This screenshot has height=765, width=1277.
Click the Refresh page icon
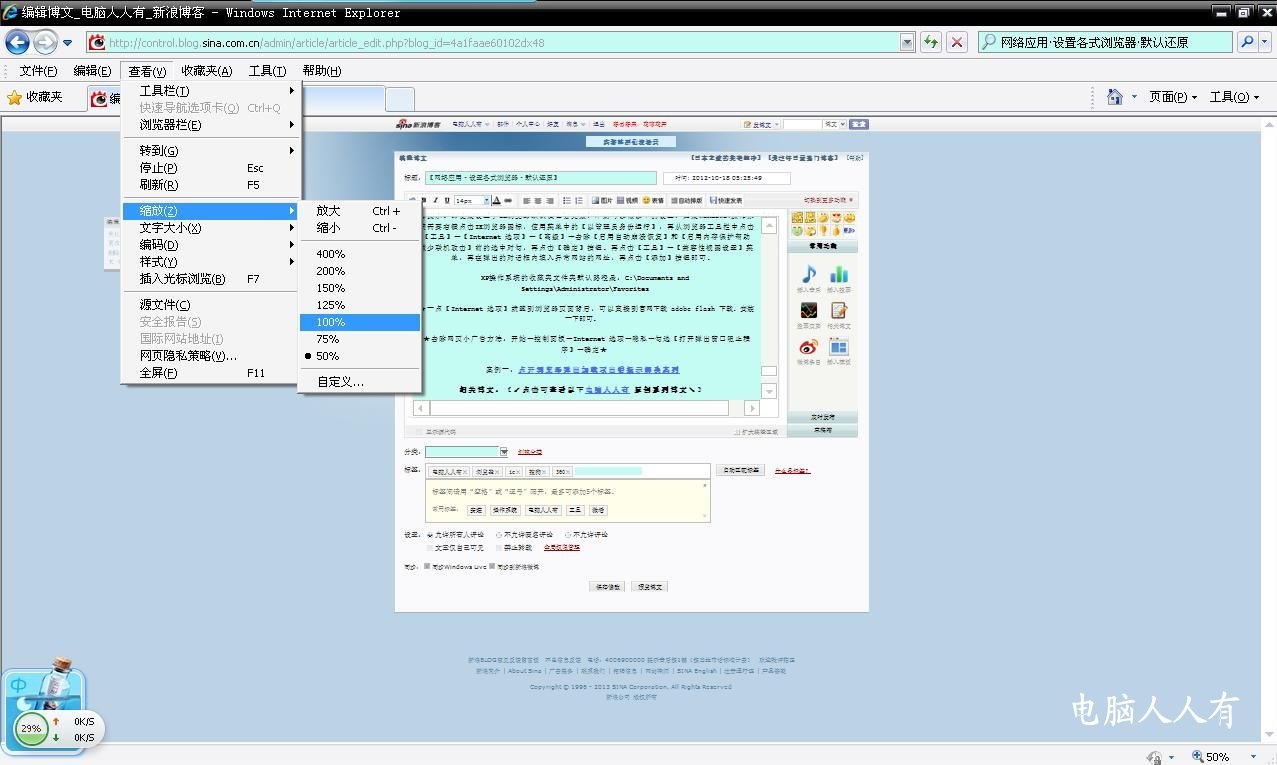pos(931,42)
